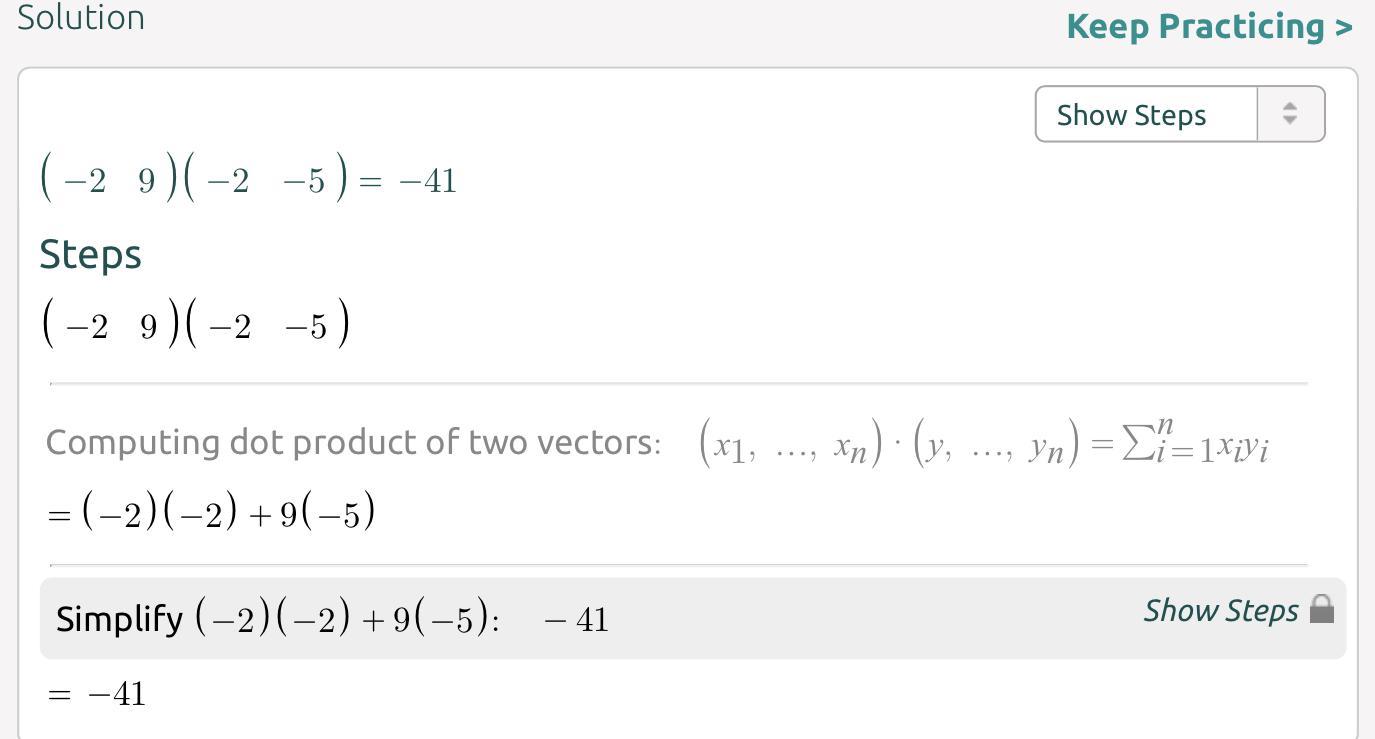Viewport: 1375px width, 739px height.
Task: Click the lock icon beside Show Steps
Action: coord(1322,609)
